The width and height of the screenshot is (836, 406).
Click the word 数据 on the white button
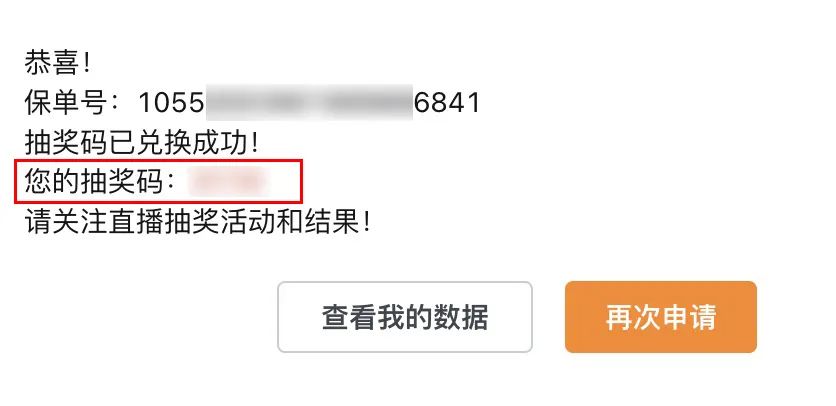pyautogui.click(x=460, y=317)
